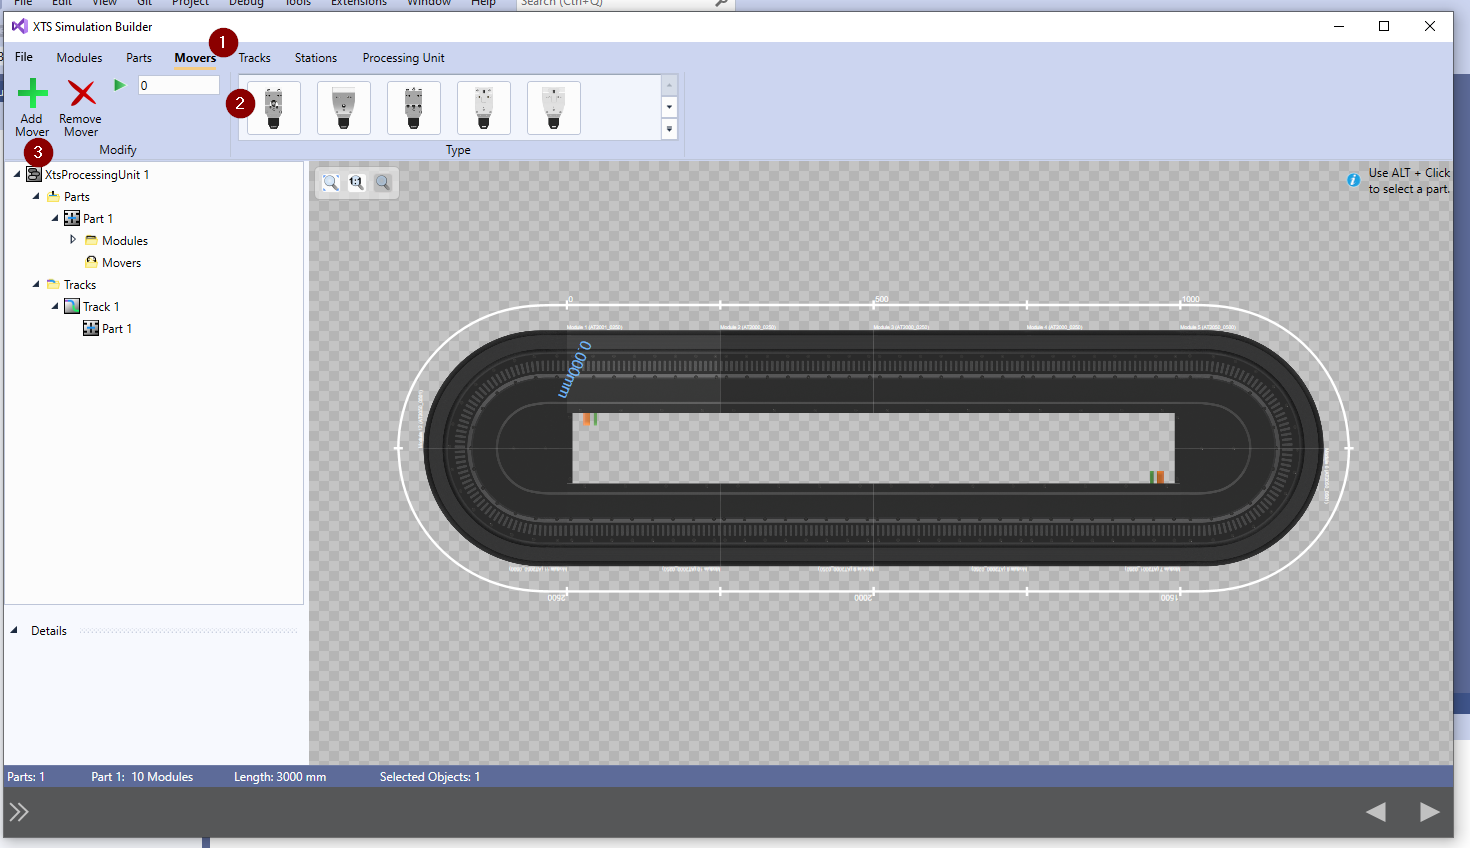
Task: Collapse the Tracks folder node
Action: tap(36, 284)
